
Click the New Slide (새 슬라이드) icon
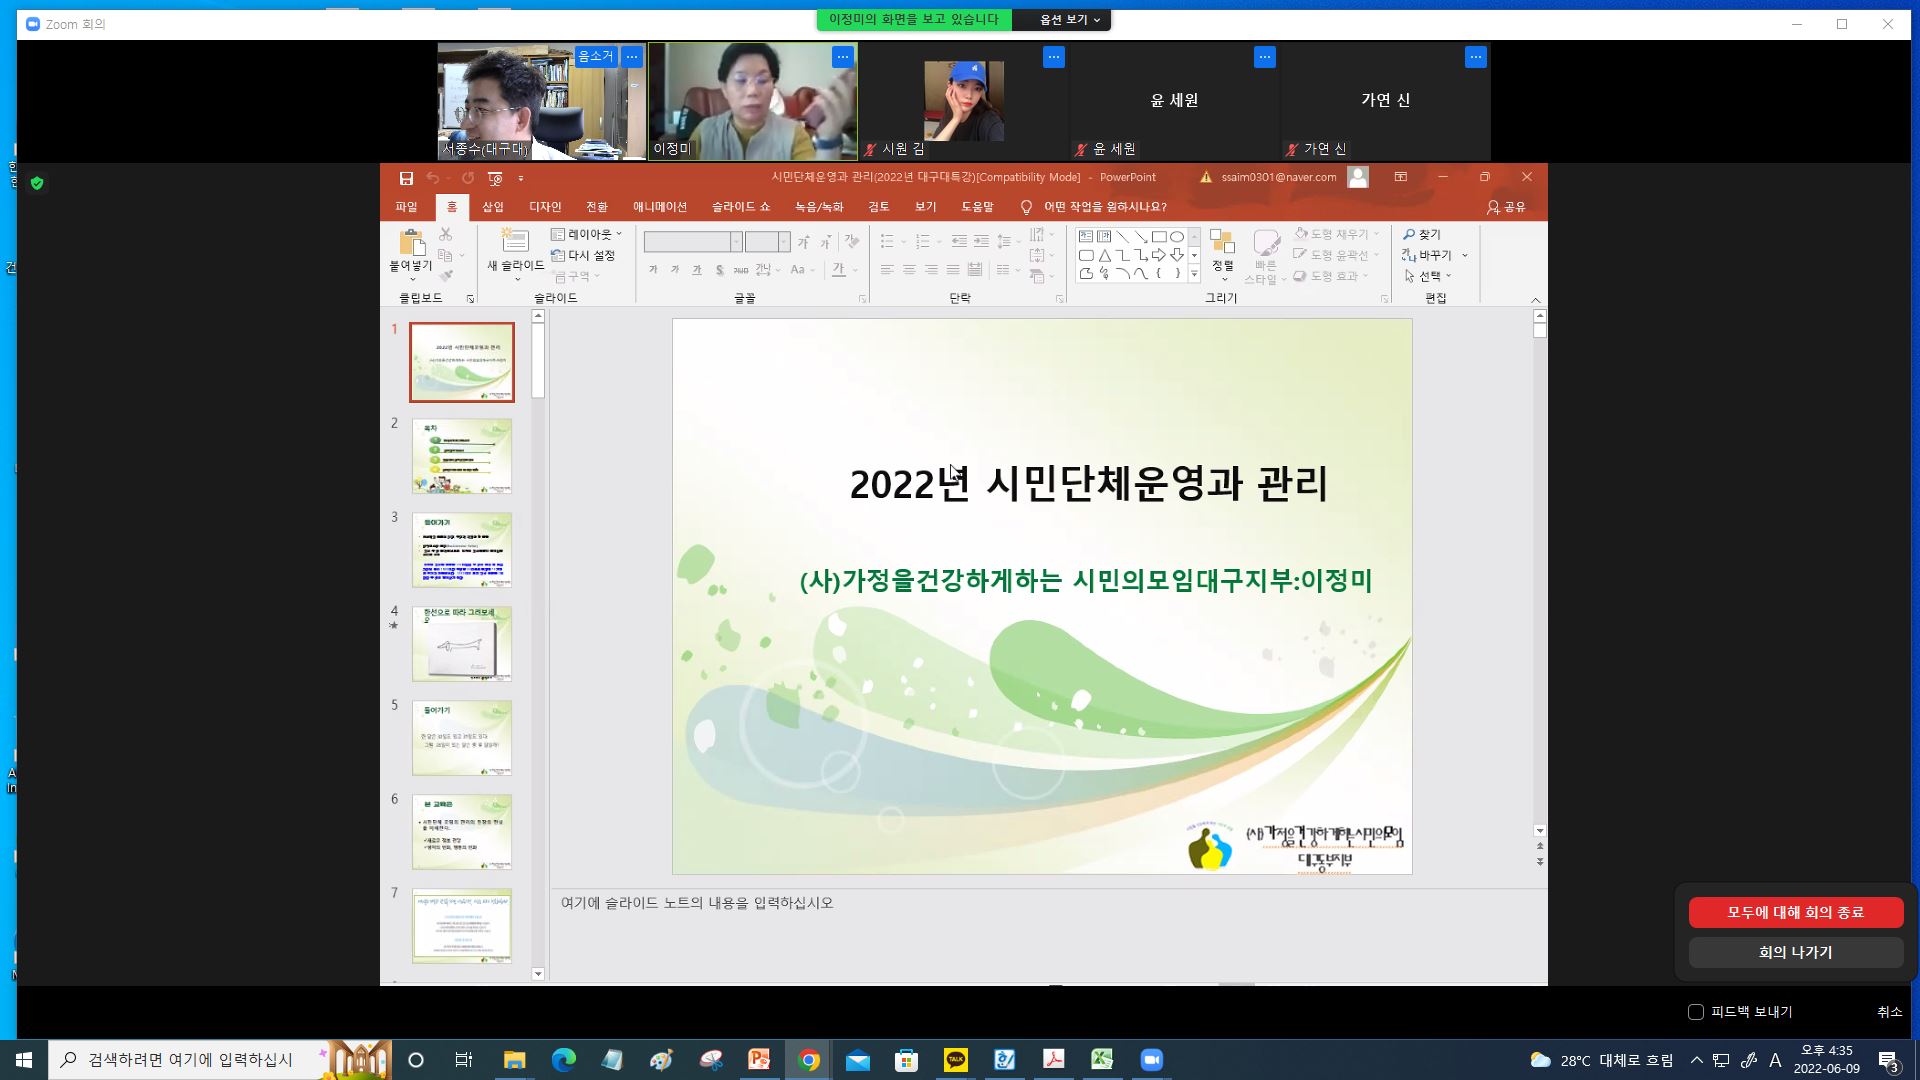click(514, 241)
